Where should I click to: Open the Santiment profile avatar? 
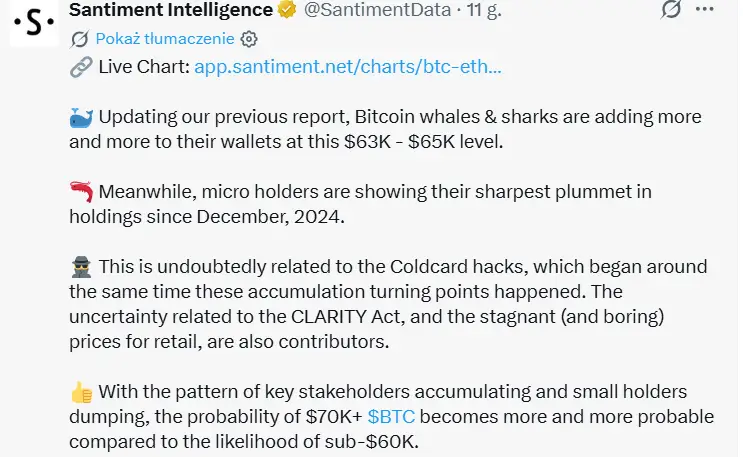[x=34, y=22]
